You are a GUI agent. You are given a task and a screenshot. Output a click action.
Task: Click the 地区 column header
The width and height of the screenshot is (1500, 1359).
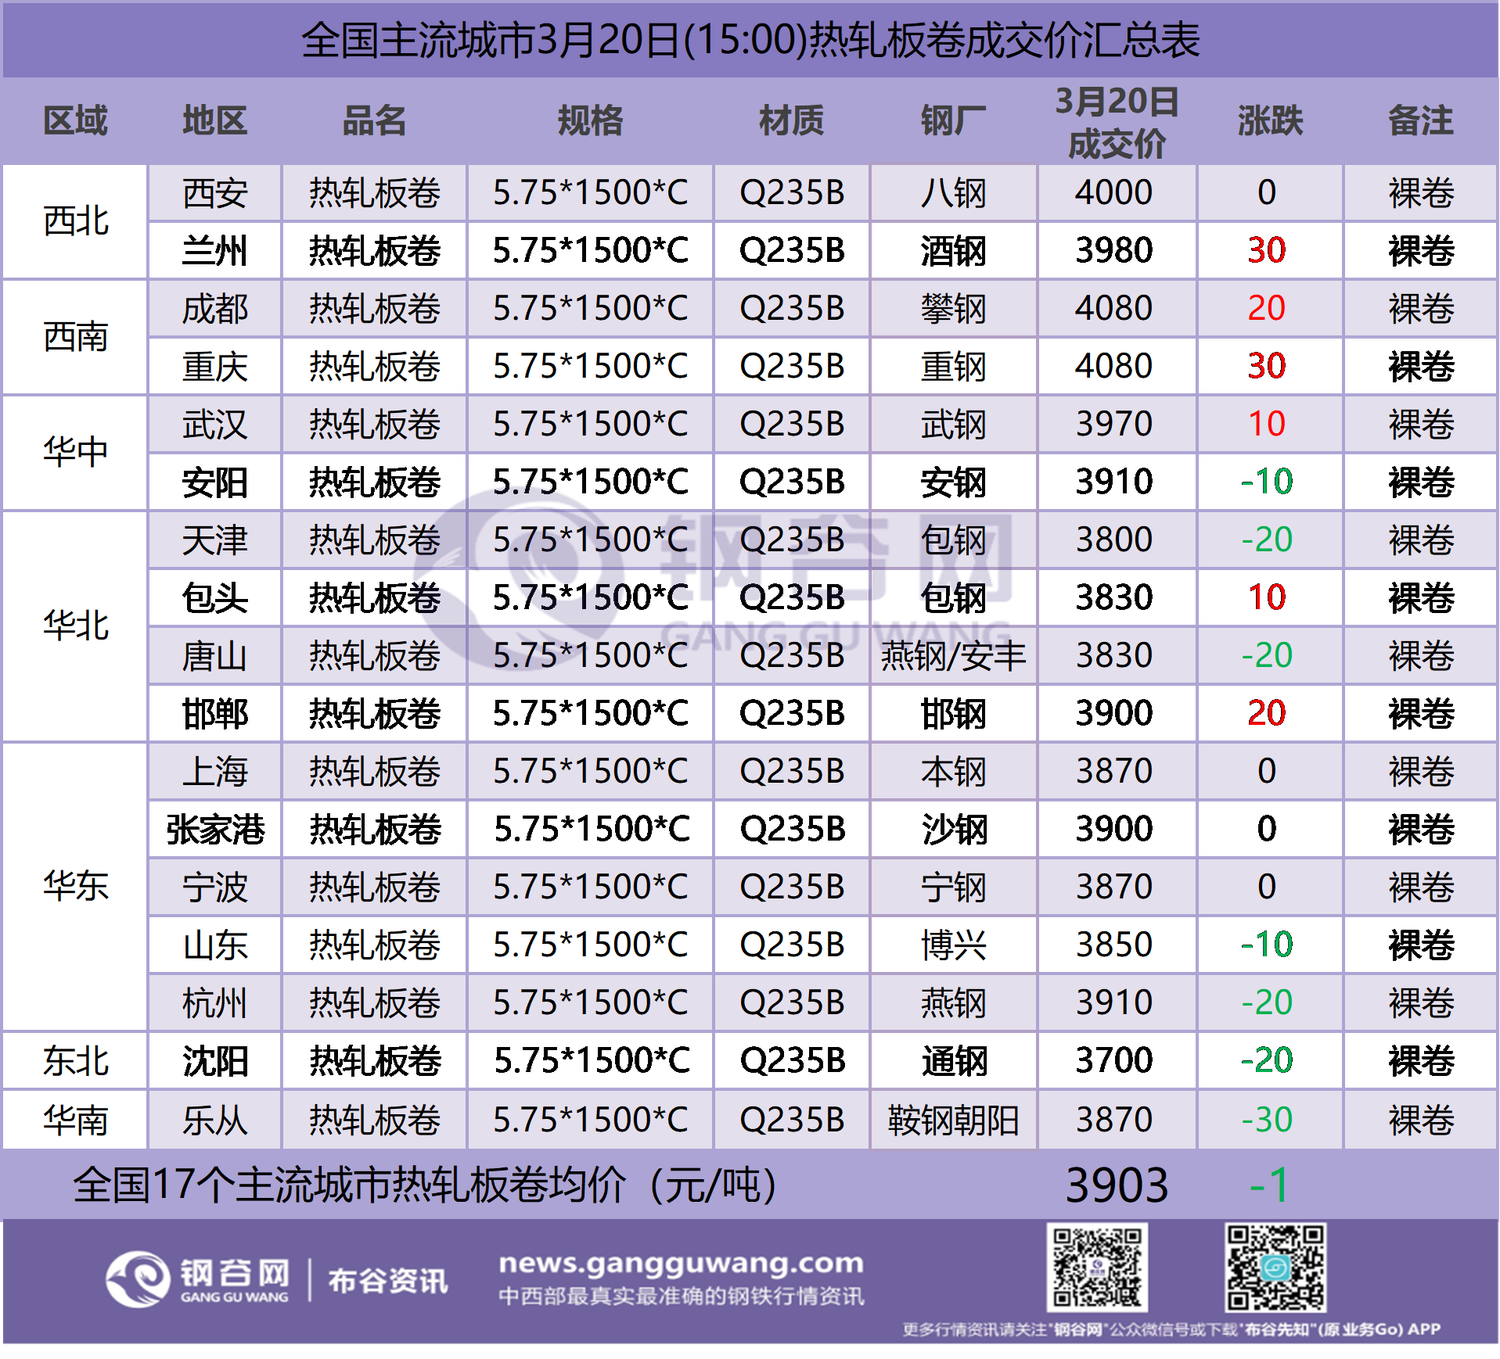click(215, 121)
